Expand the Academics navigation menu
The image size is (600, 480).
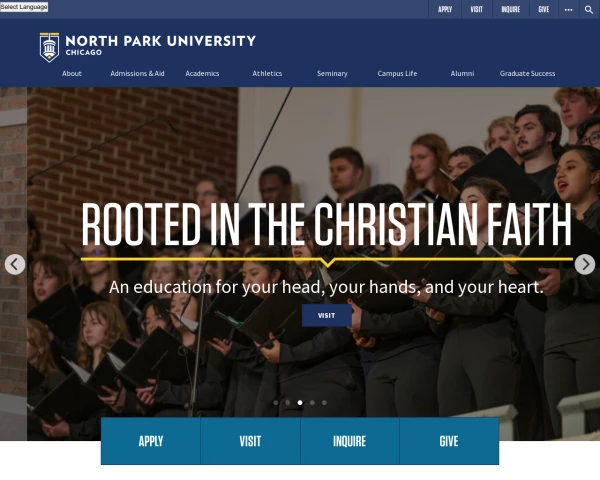click(x=202, y=73)
